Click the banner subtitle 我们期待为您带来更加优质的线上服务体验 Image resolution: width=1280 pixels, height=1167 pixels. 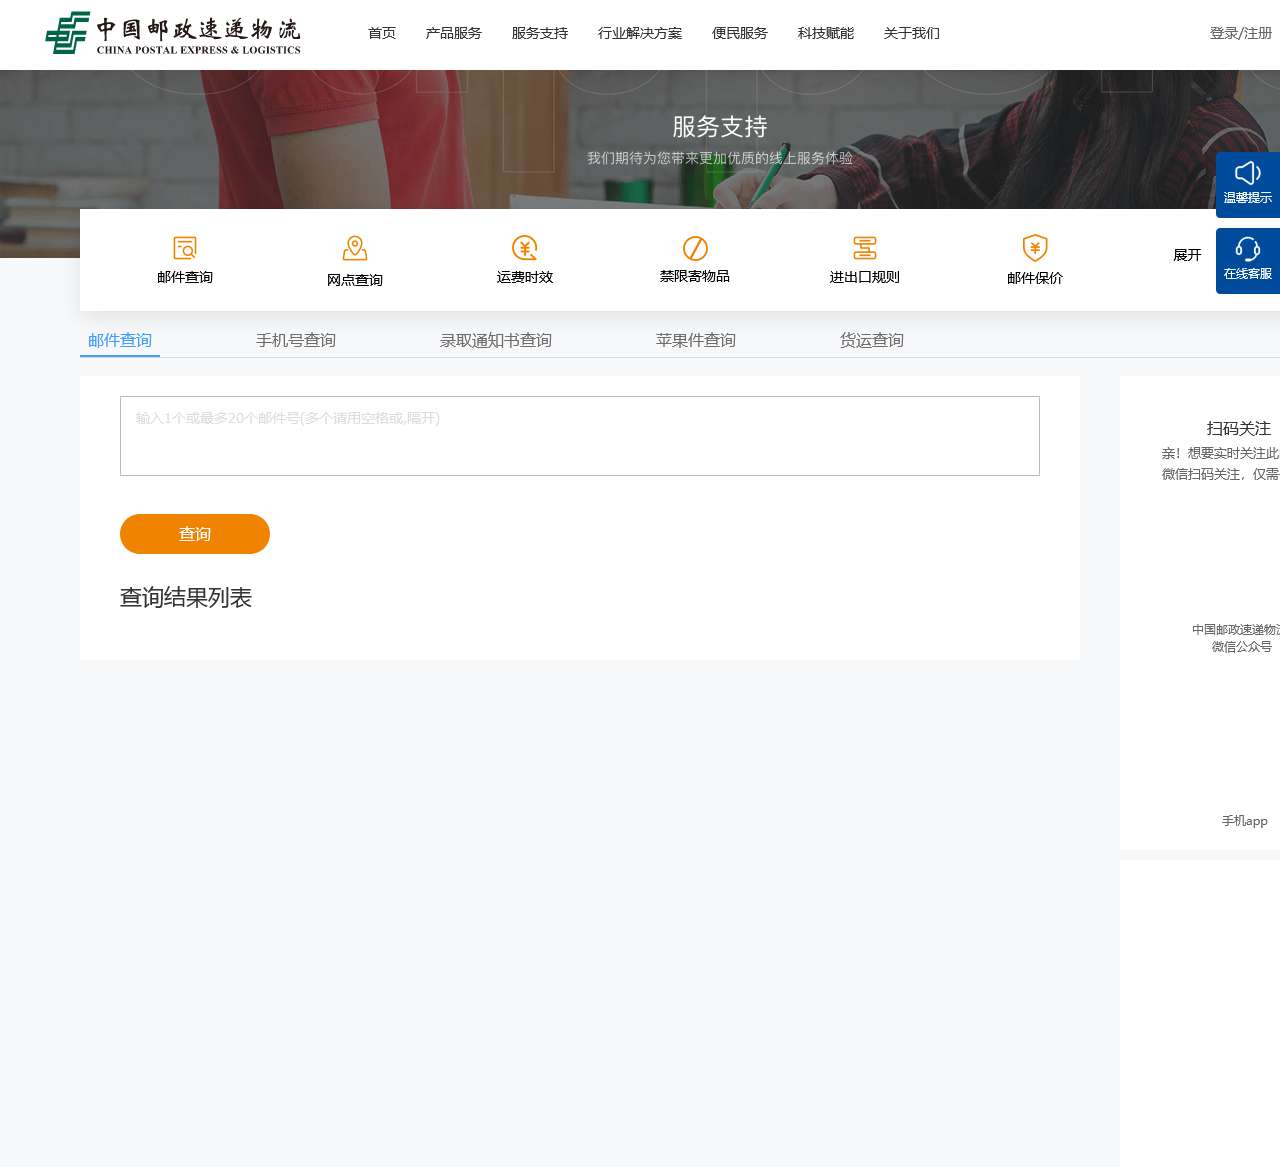[720, 158]
